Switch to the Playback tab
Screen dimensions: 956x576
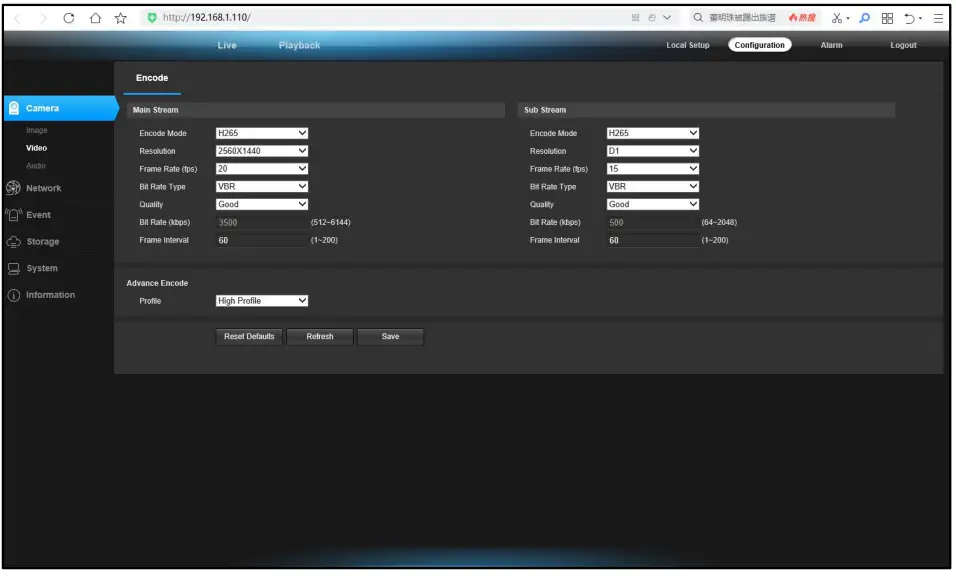click(x=299, y=45)
